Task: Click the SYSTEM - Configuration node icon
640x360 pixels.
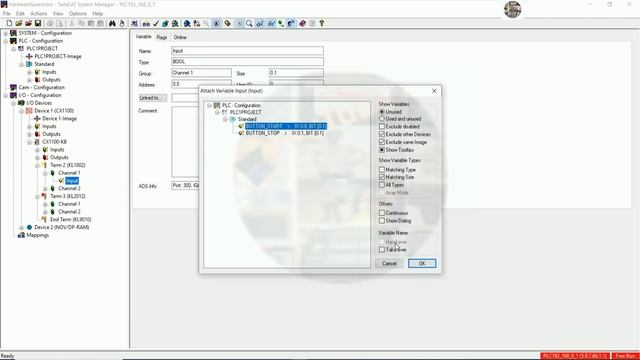Action: pyautogui.click(x=13, y=33)
